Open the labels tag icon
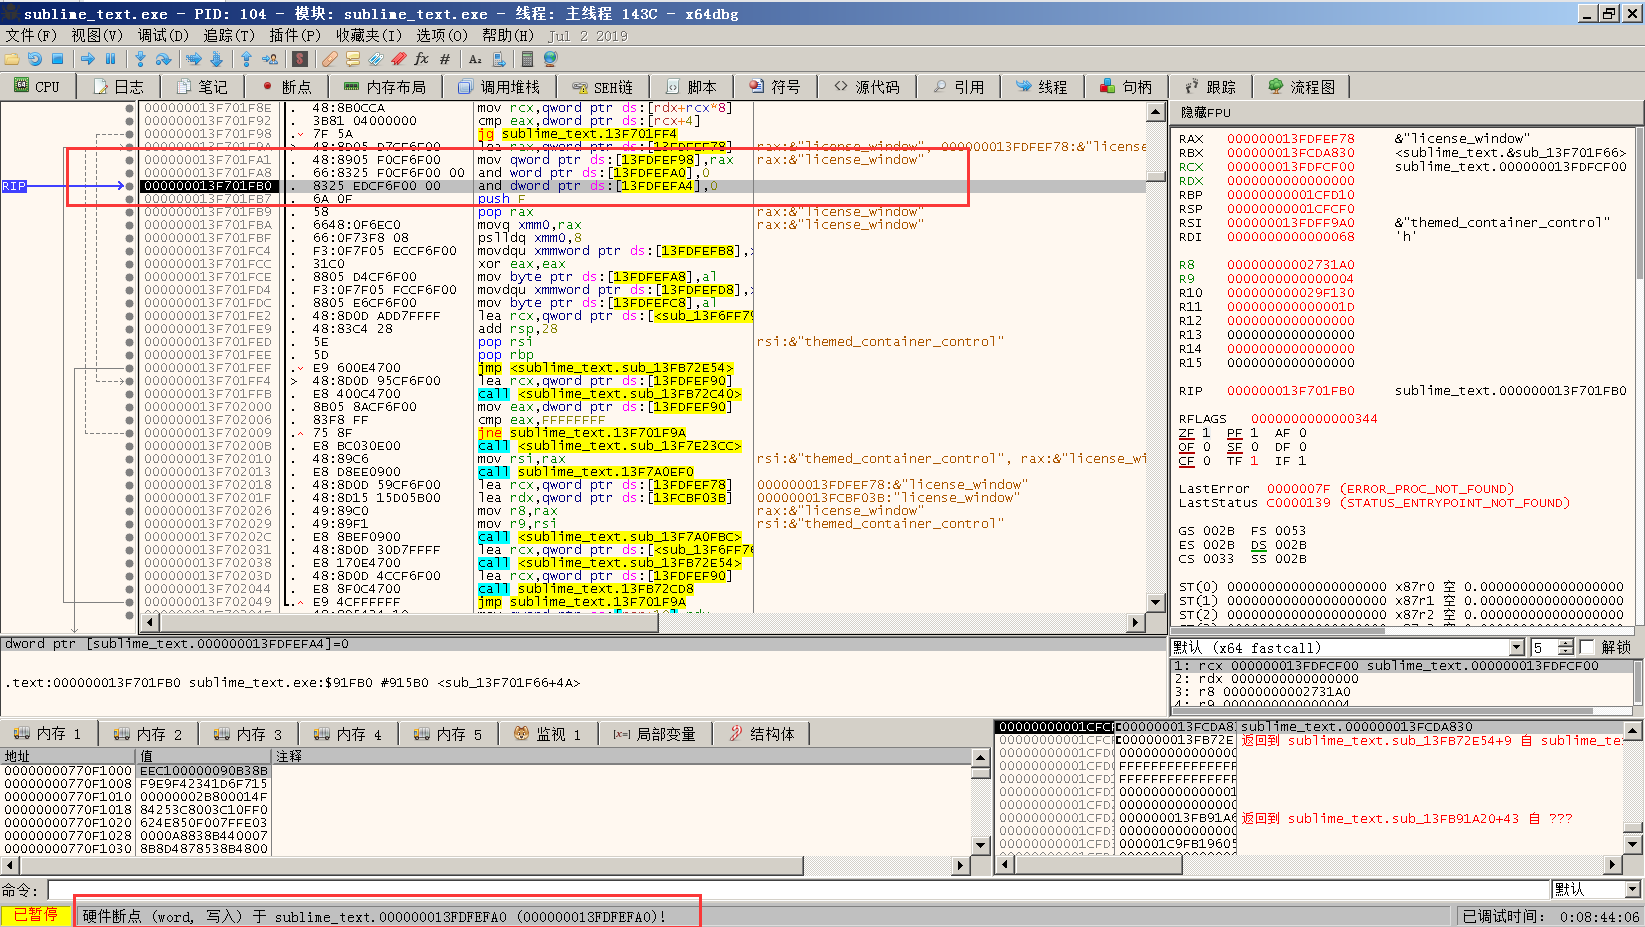The height and width of the screenshot is (927, 1645). coord(375,60)
